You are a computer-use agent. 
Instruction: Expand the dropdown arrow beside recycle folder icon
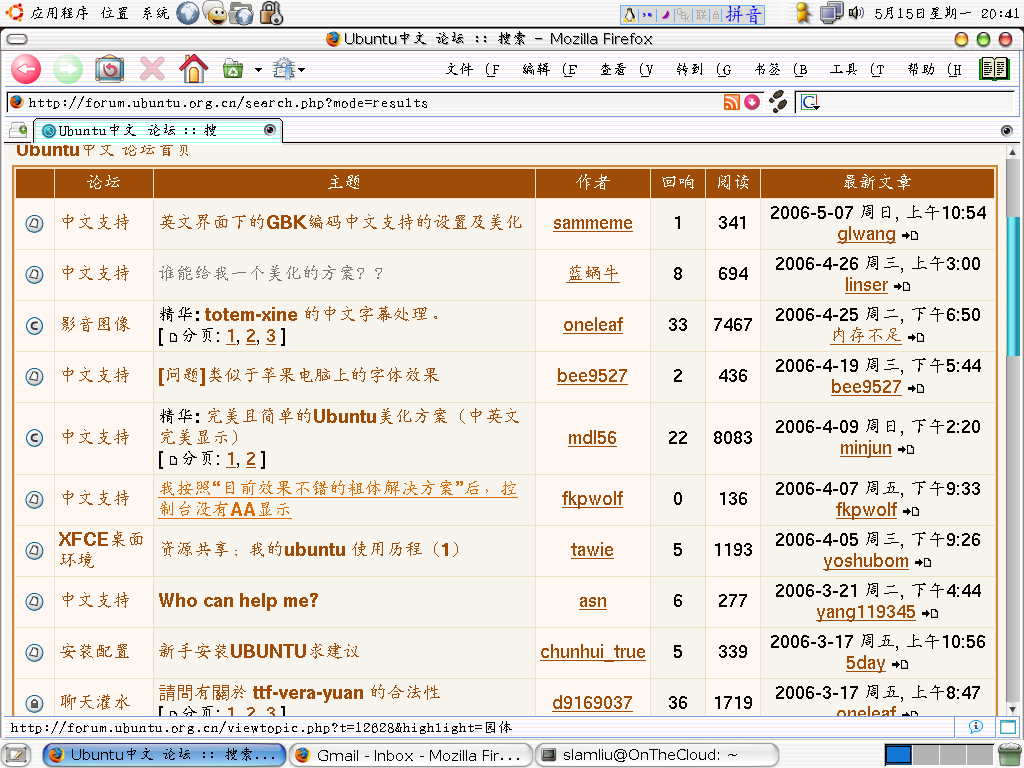point(258,70)
